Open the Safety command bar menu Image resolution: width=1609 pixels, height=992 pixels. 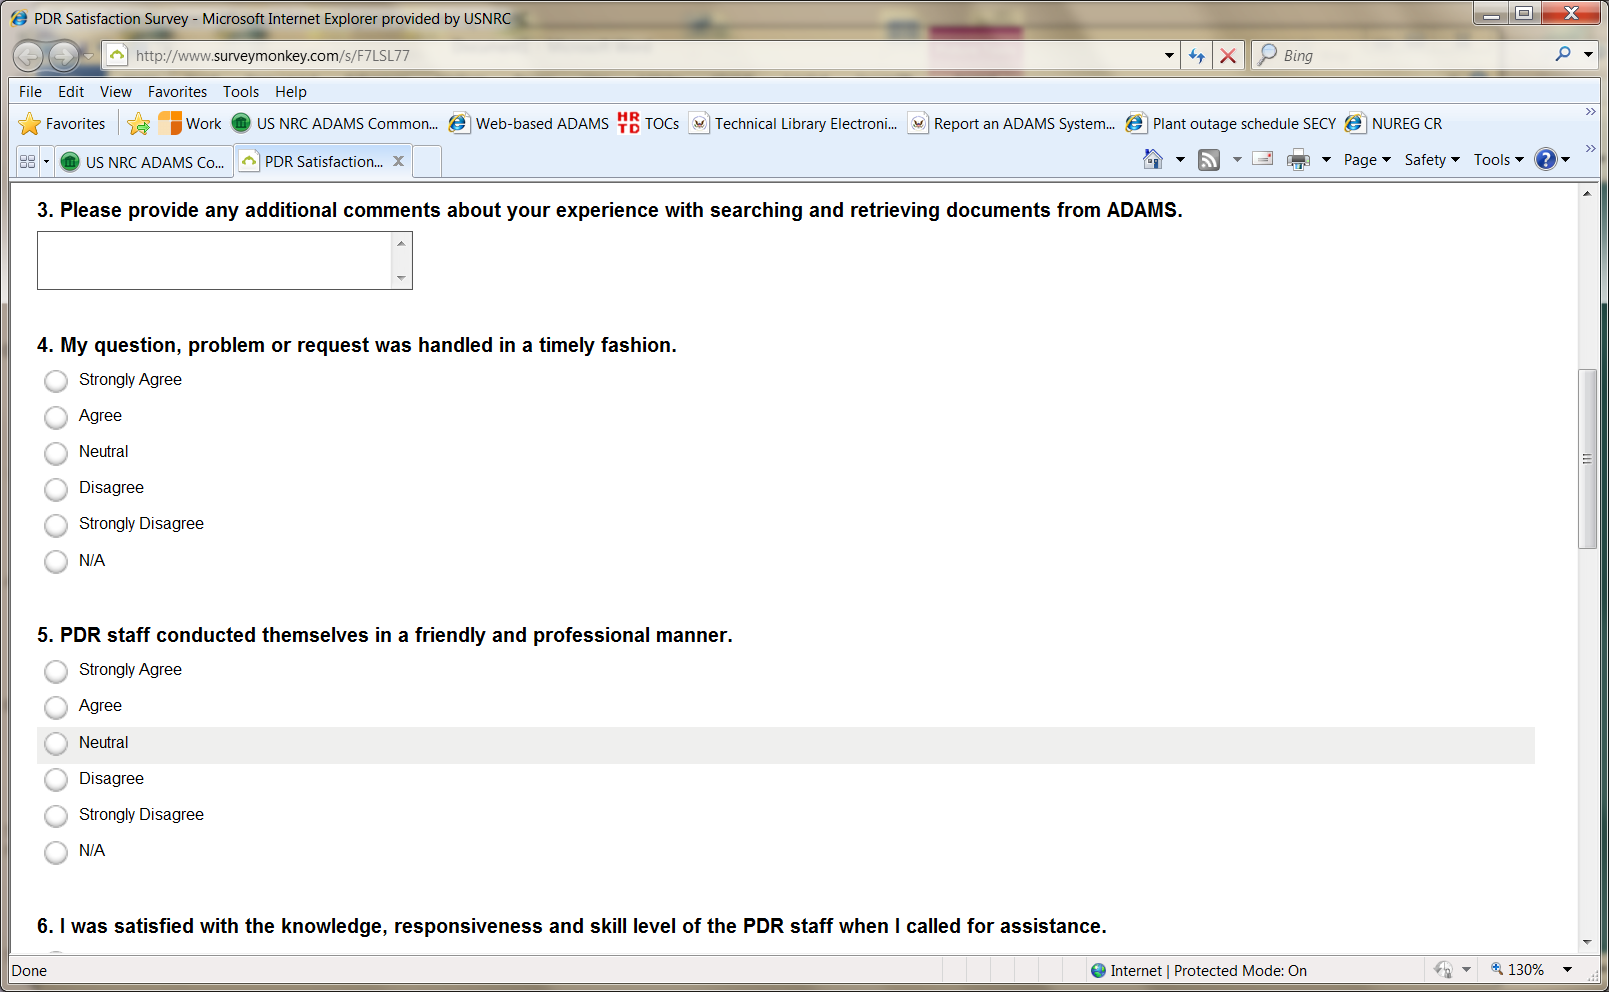1432,160
